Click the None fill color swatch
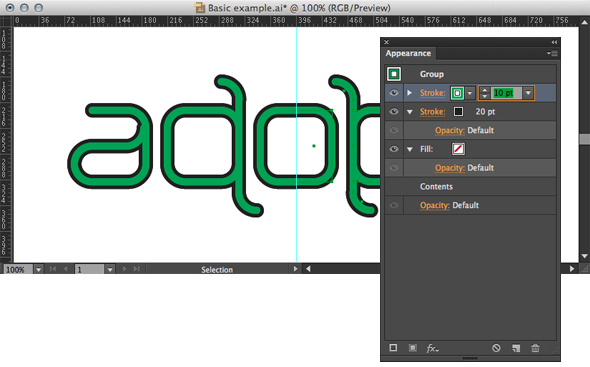Viewport: 590px width, 367px height. [x=458, y=149]
